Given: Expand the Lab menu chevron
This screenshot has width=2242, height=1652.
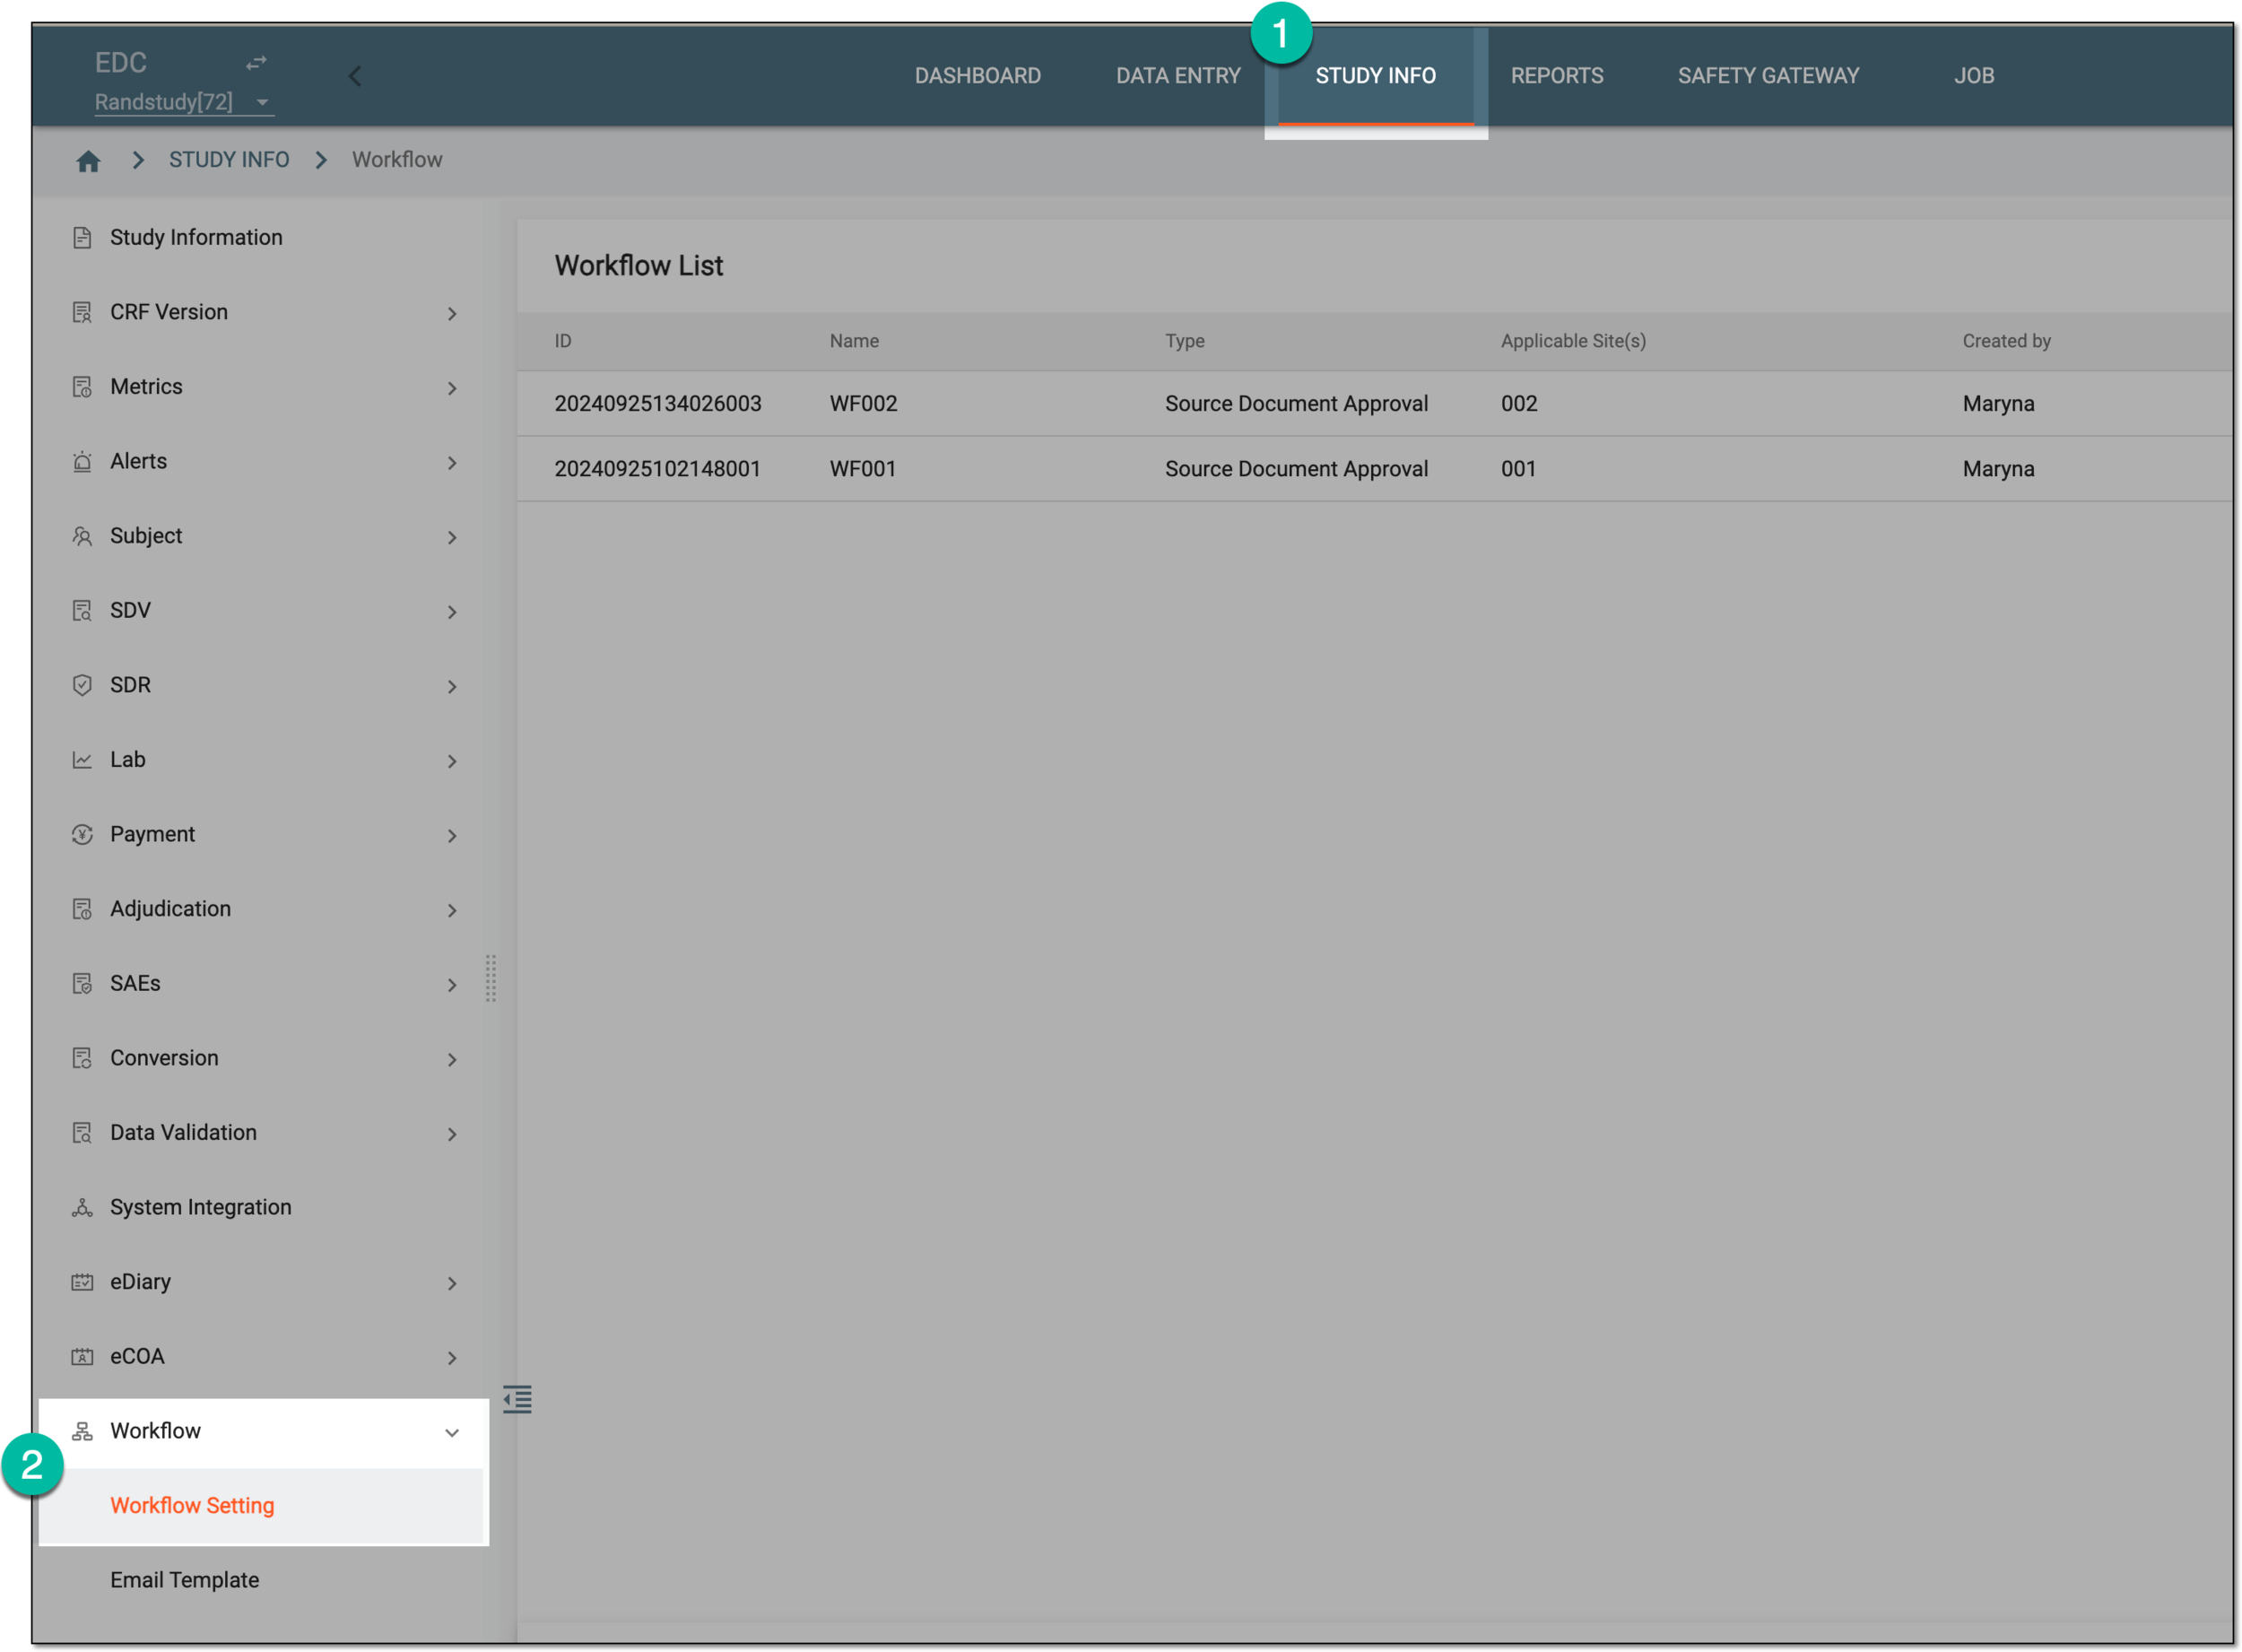Looking at the screenshot, I should [x=452, y=762].
